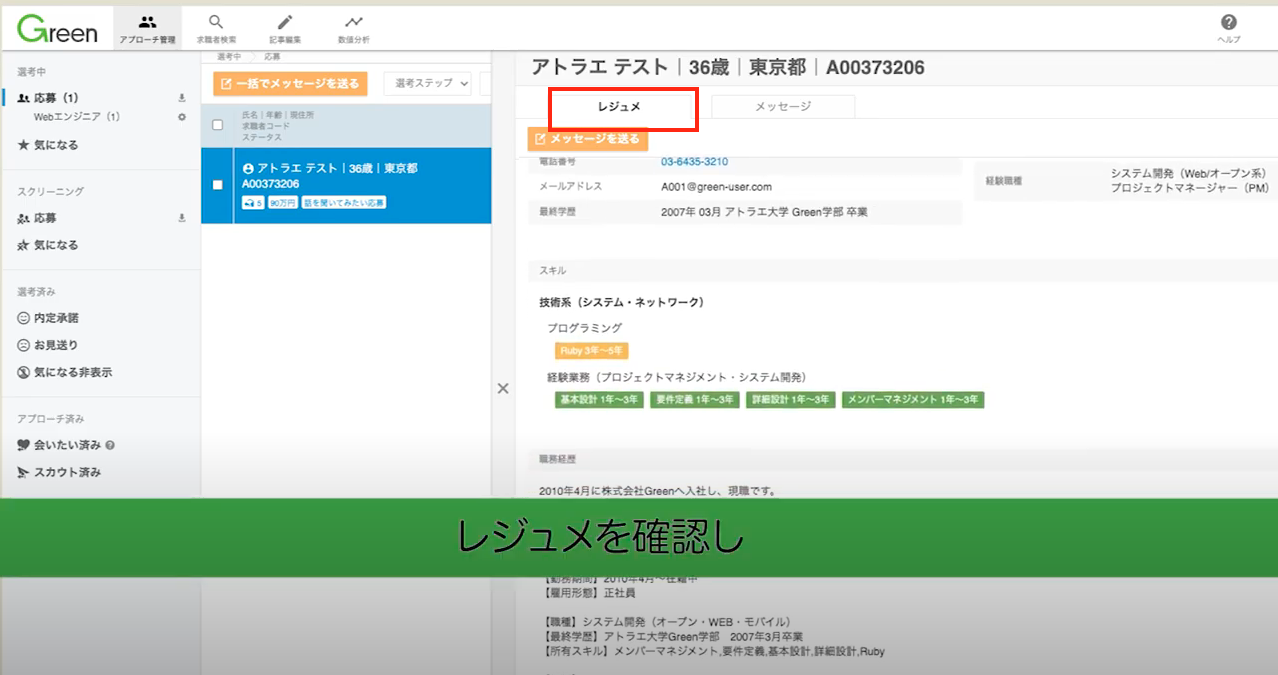
Task: Tick the アトラエ テスト candidate checkbox
Action: pos(218,185)
